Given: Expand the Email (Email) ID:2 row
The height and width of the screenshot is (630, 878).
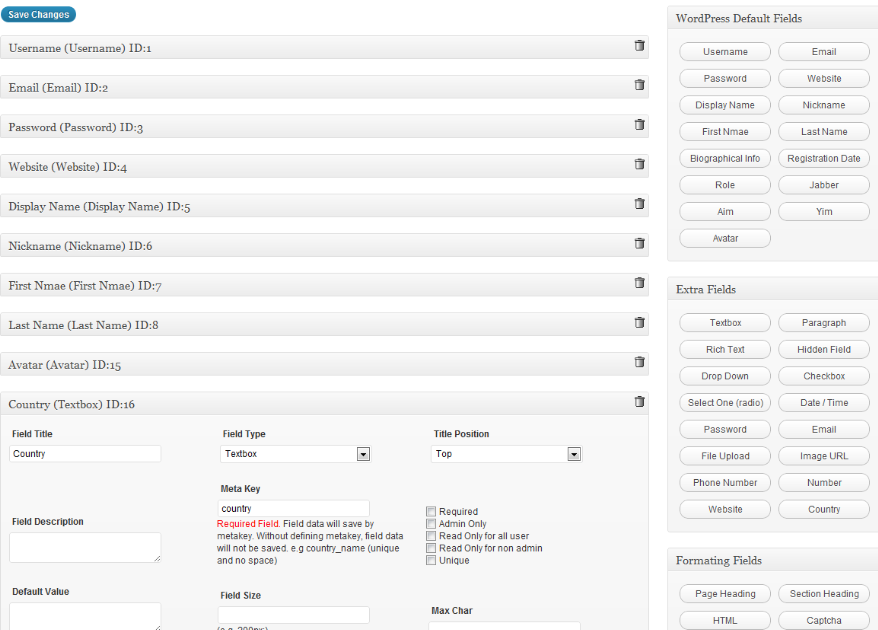Looking at the screenshot, I should coord(324,87).
